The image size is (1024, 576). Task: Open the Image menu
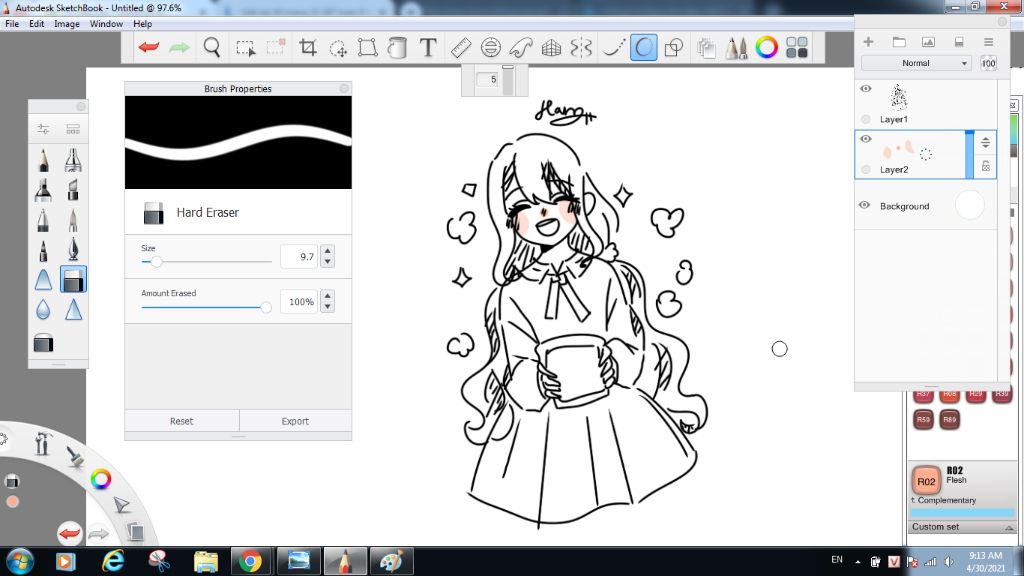(x=67, y=24)
